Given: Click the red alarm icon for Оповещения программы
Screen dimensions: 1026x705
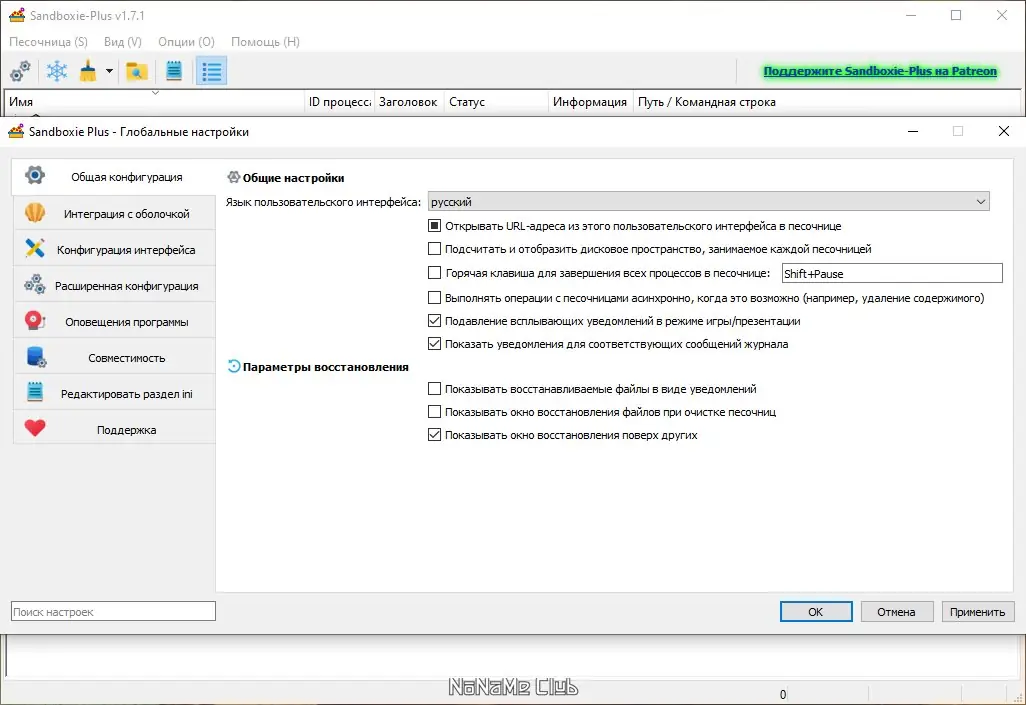Looking at the screenshot, I should point(35,321).
